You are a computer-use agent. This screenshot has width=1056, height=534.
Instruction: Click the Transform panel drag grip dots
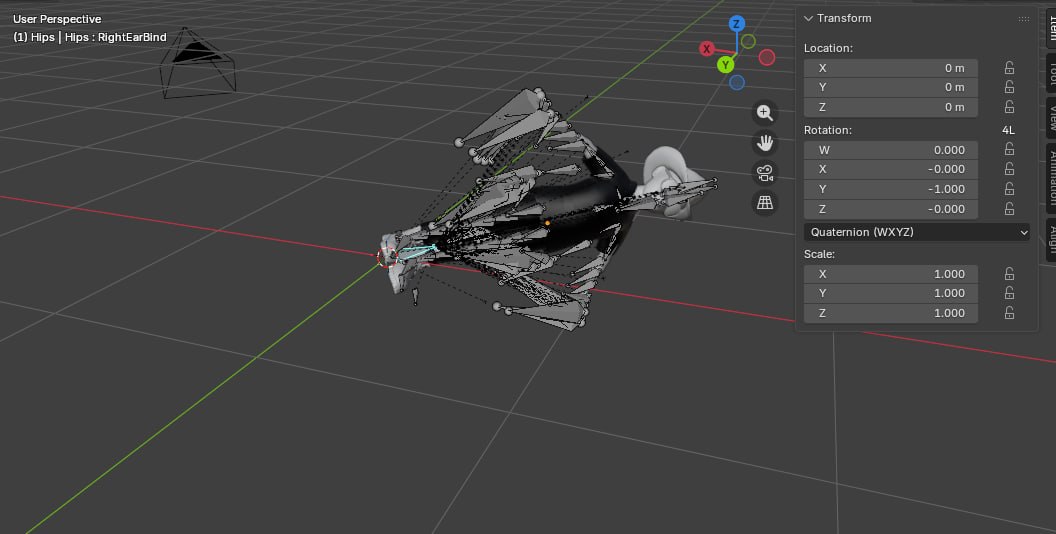point(1024,19)
